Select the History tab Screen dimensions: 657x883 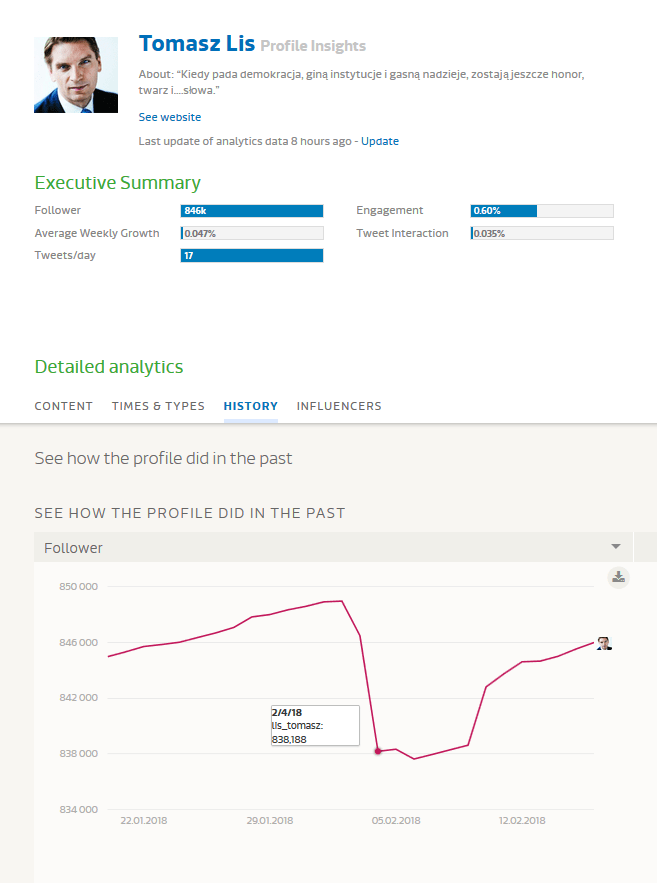pos(251,406)
